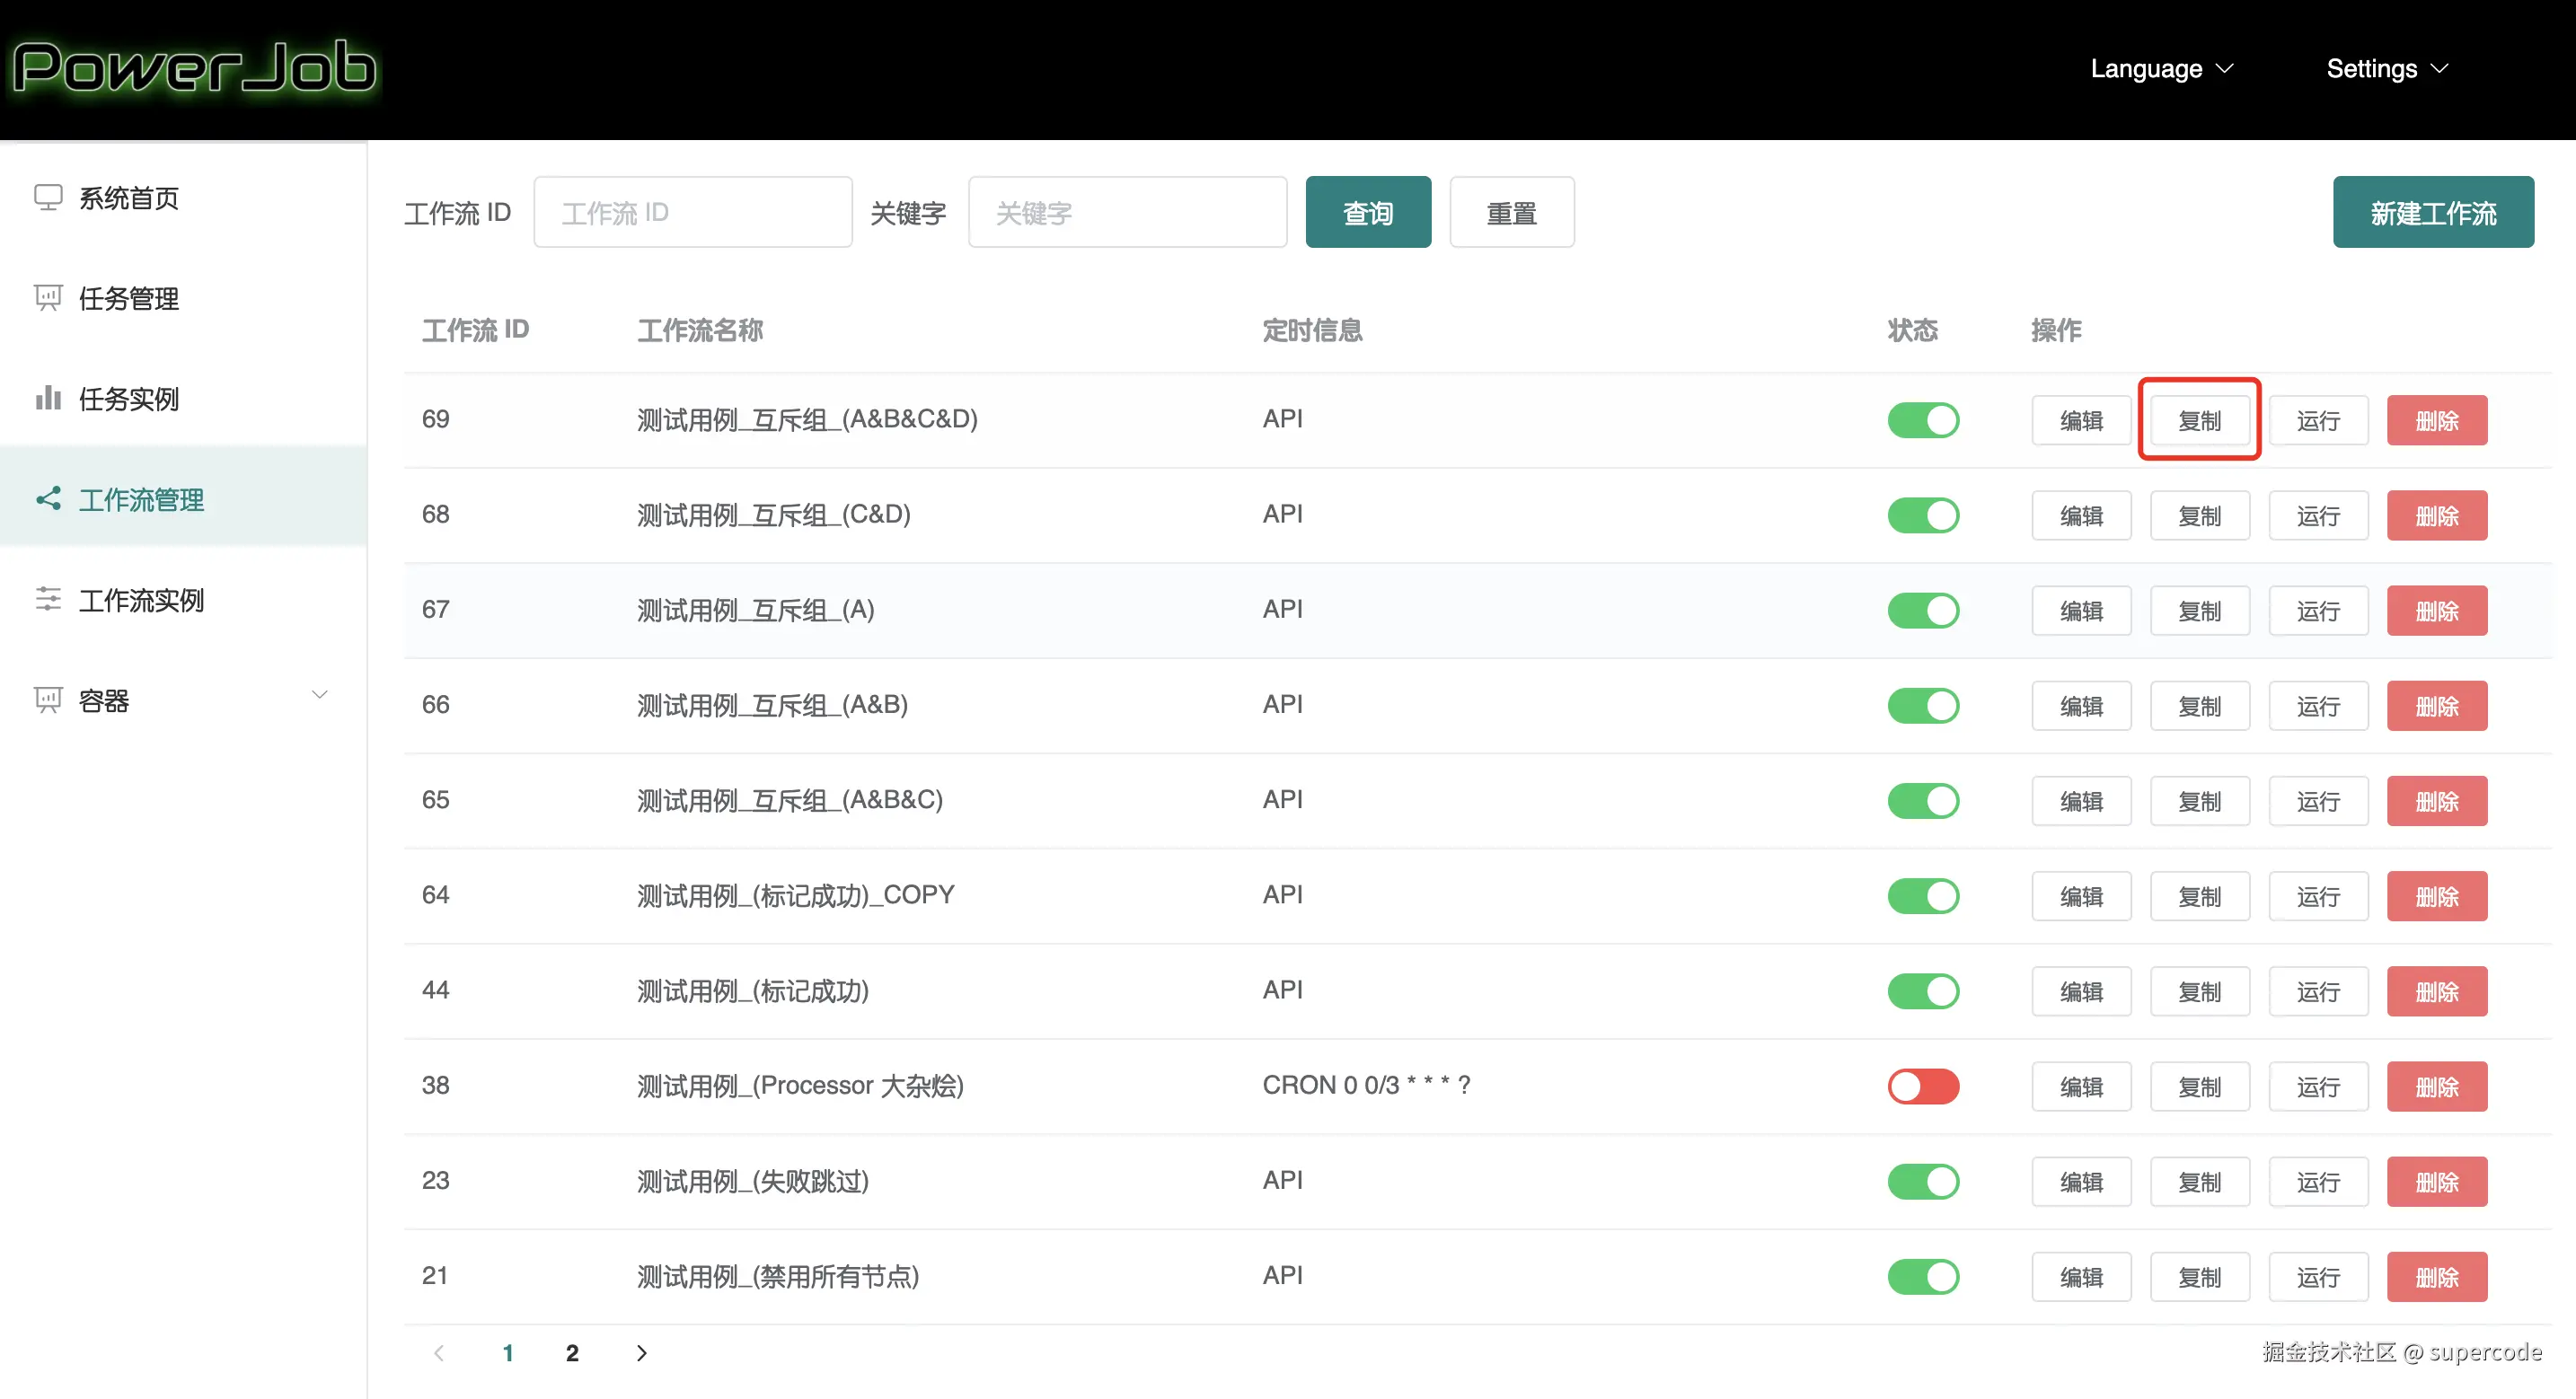Go to next page with right arrow
Viewport: 2576px width, 1399px height.
pos(642,1353)
